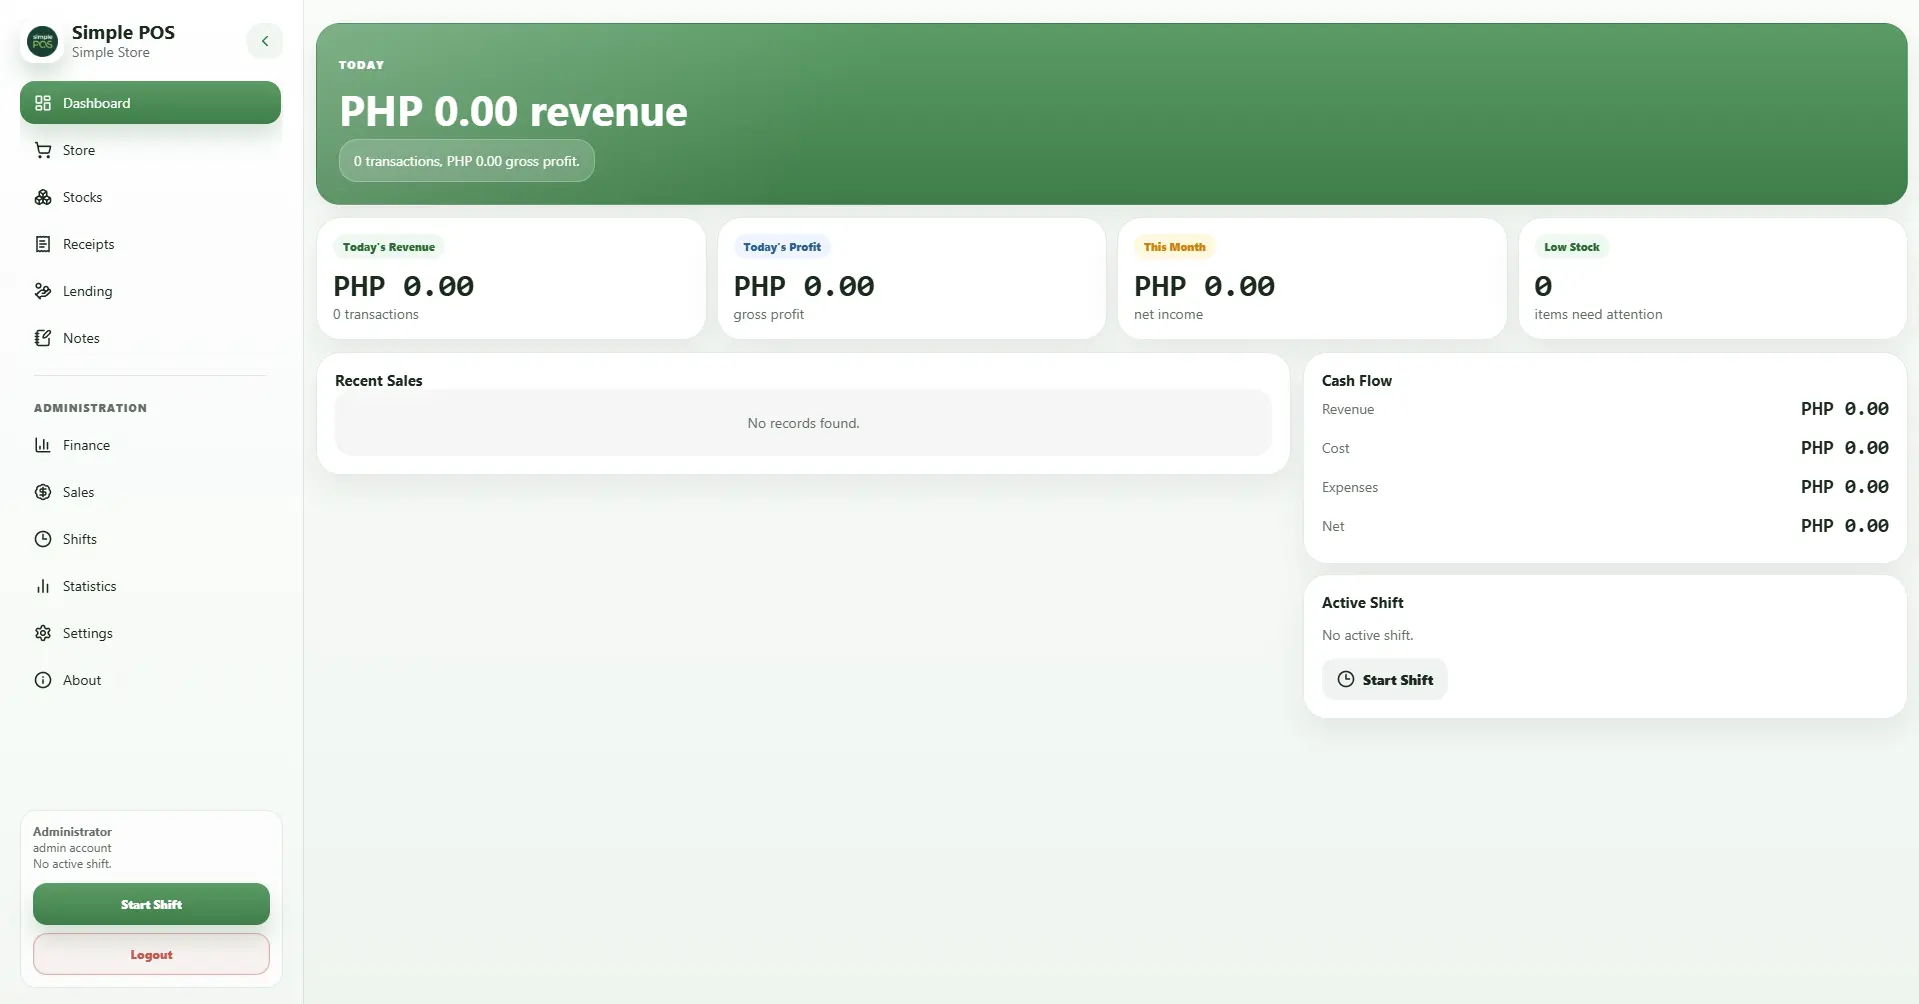Click the clock icon in Start Shift button
This screenshot has width=1919, height=1004.
pyautogui.click(x=1346, y=679)
